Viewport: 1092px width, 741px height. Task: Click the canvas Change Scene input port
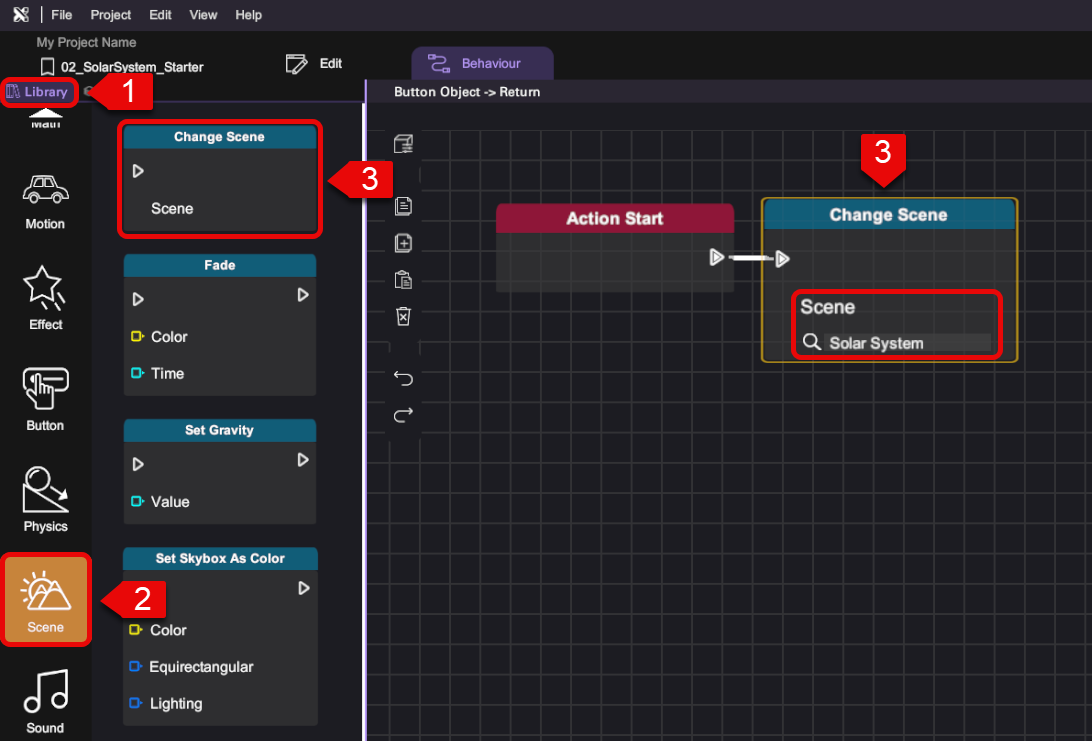(782, 259)
